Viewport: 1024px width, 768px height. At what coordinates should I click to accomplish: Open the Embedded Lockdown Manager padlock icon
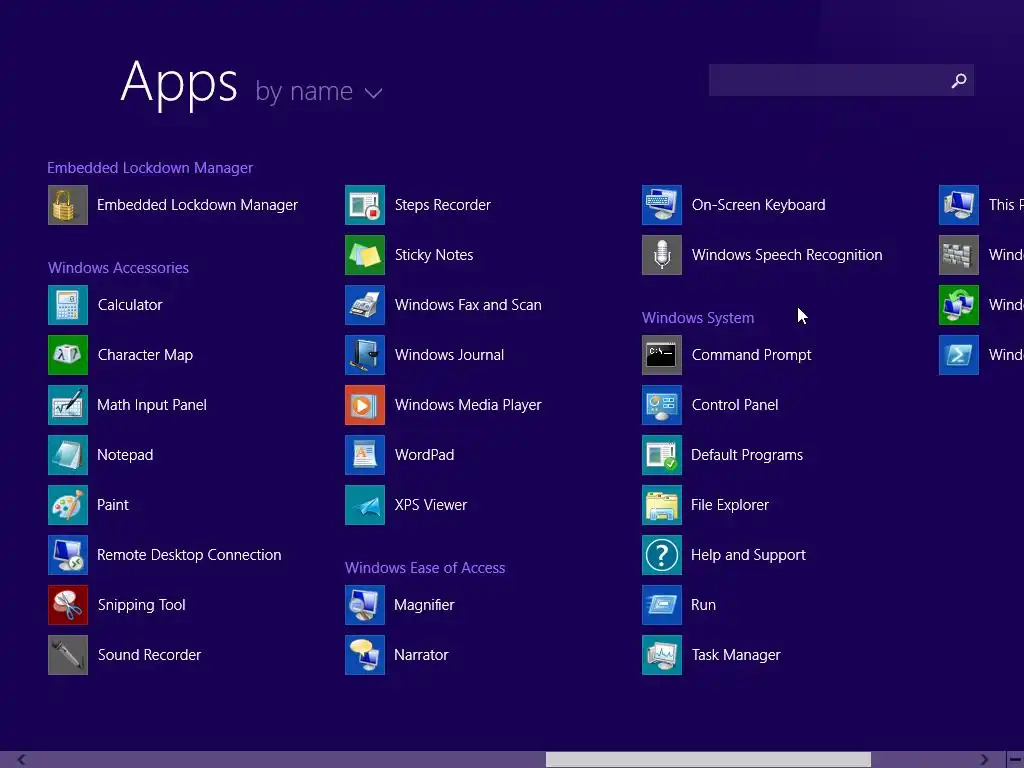[68, 205]
